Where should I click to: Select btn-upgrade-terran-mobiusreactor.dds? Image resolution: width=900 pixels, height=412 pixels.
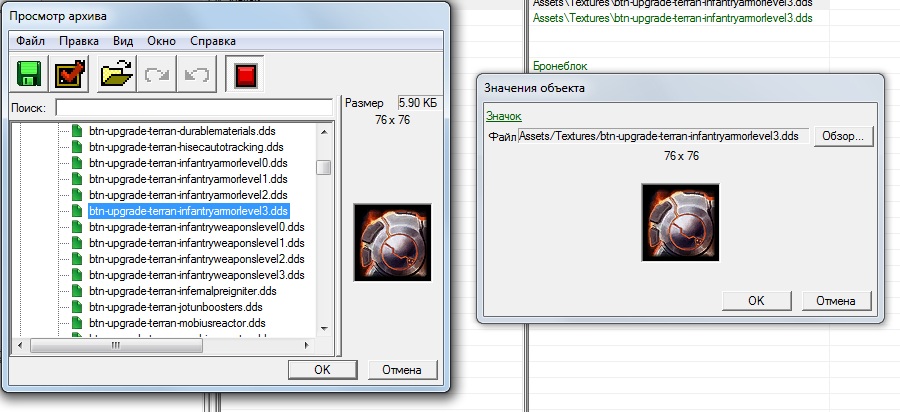click(x=177, y=323)
